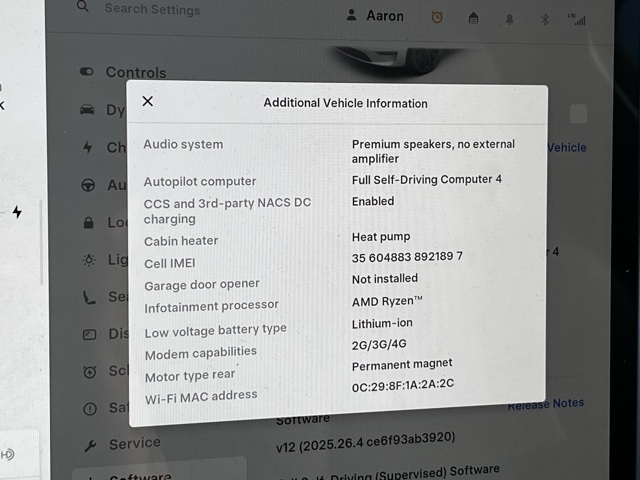Tap the Controls toggle icon
The height and width of the screenshot is (480, 640).
(87, 72)
